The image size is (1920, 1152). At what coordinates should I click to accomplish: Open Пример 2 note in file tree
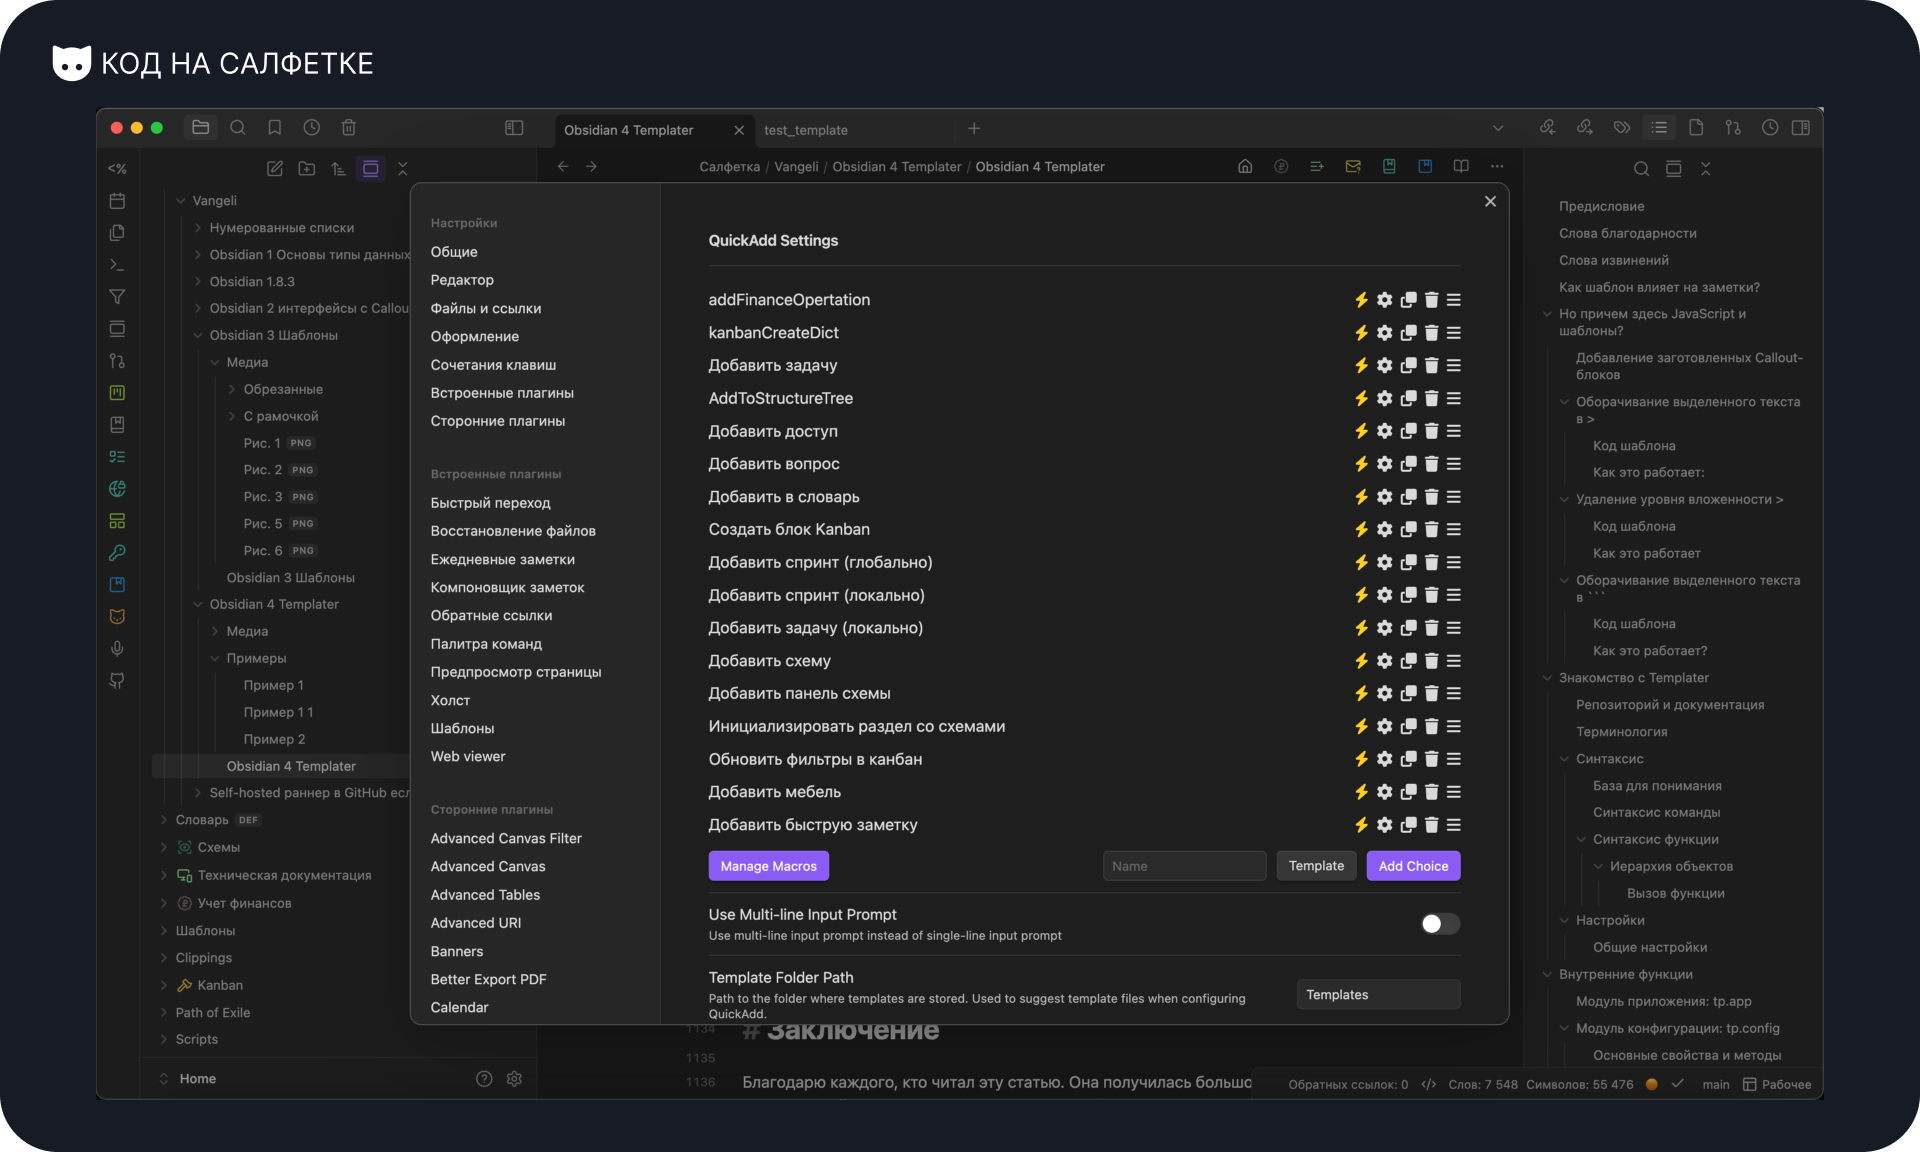coord(274,740)
